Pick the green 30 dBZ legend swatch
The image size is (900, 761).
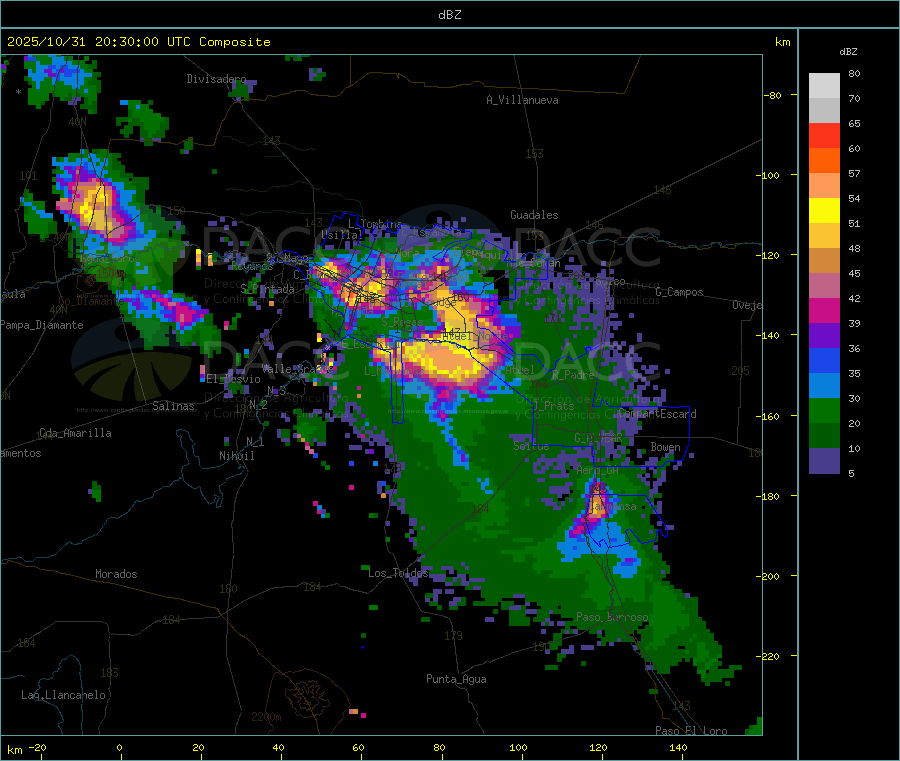point(824,410)
